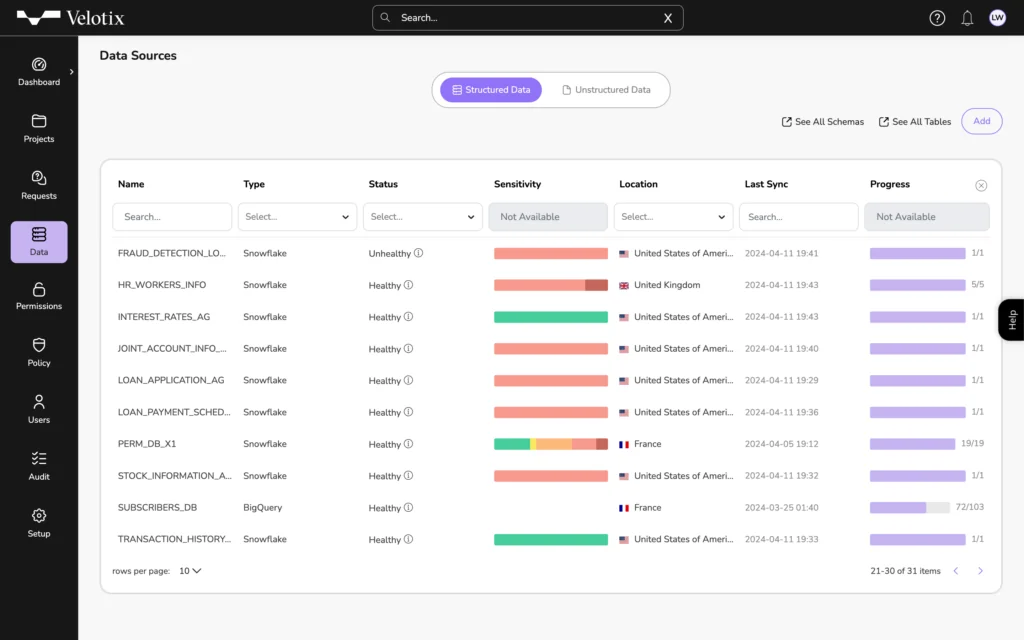This screenshot has width=1024, height=640.
Task: Show status info for SUBSCRIBERS_DB
Action: tap(408, 507)
